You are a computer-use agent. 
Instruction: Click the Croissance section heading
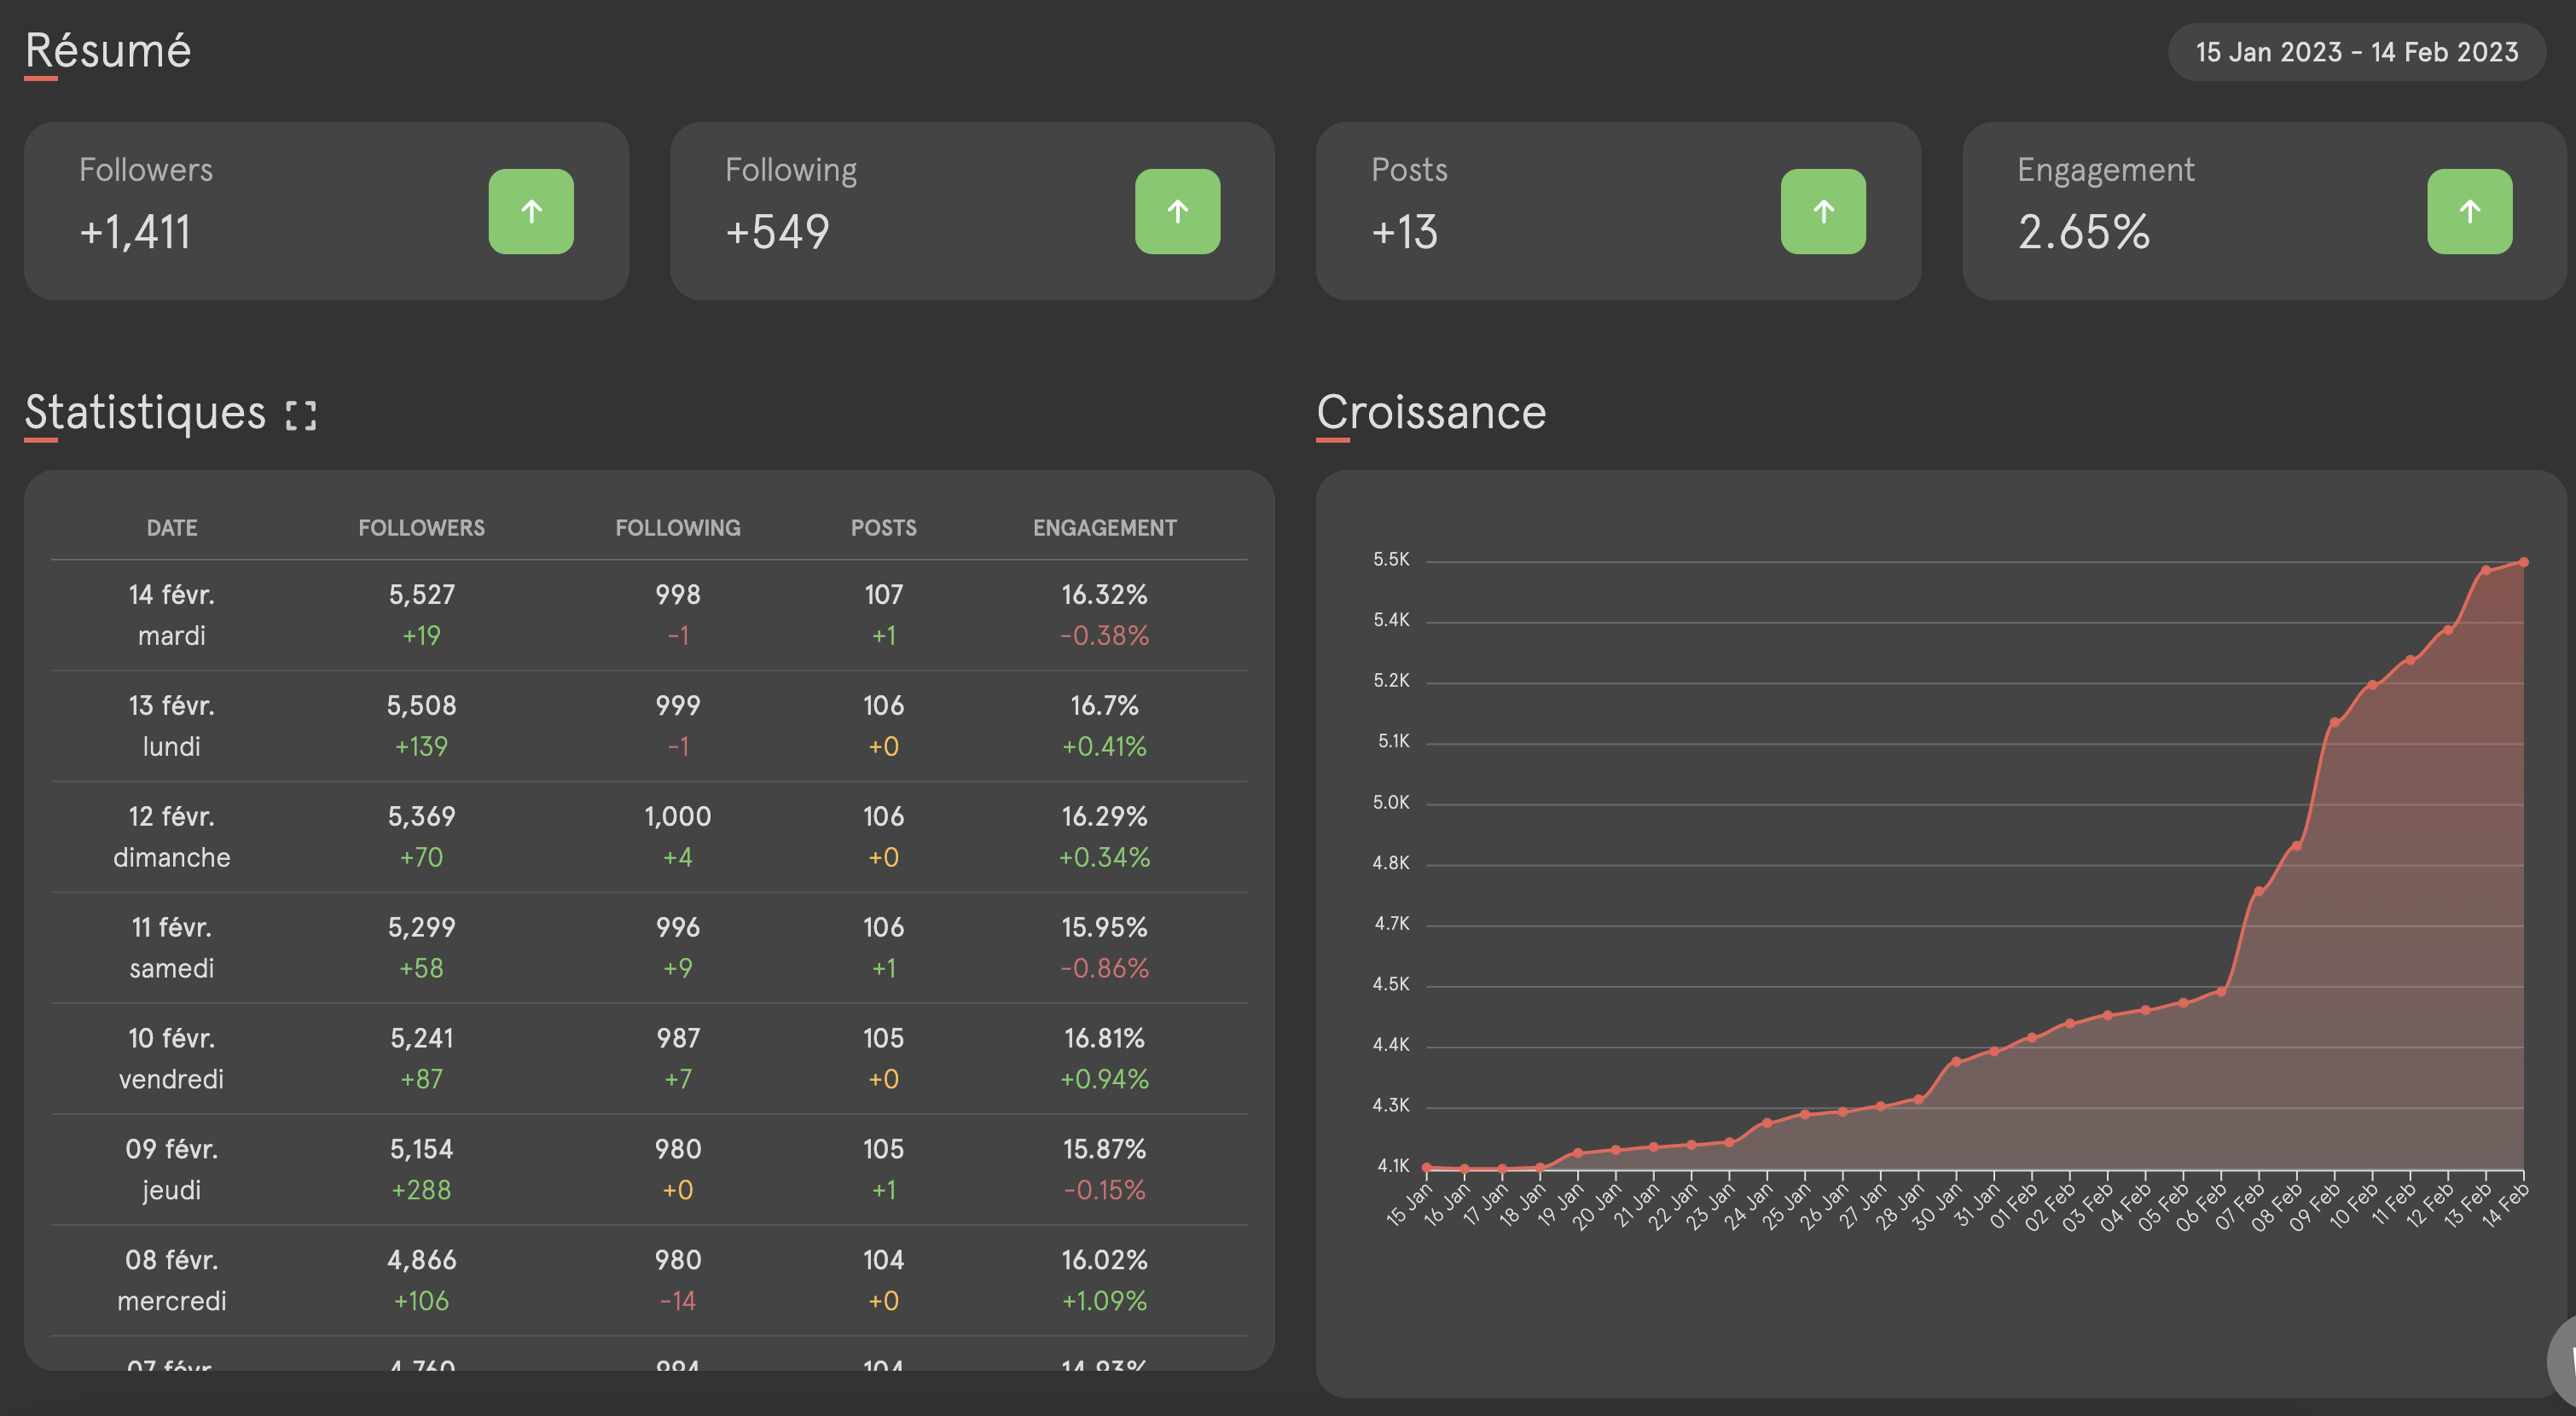[1430, 412]
